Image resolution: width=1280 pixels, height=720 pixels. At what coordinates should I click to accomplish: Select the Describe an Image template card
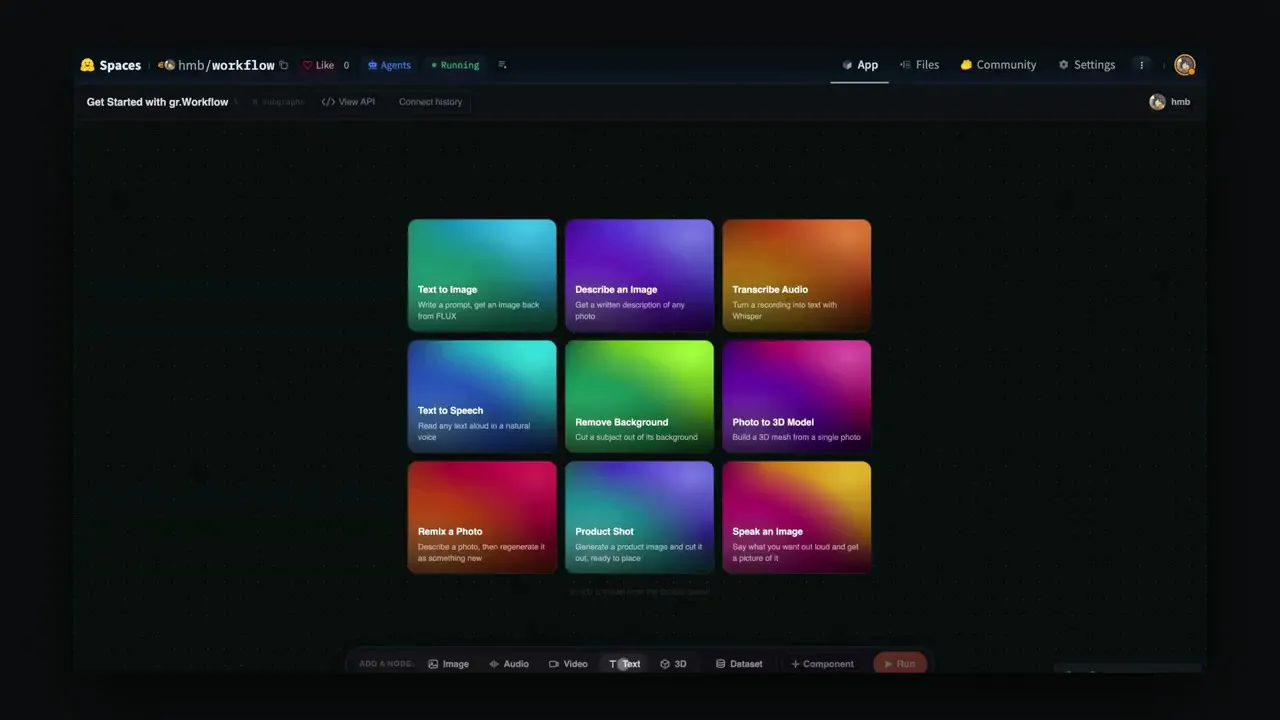tap(639, 275)
